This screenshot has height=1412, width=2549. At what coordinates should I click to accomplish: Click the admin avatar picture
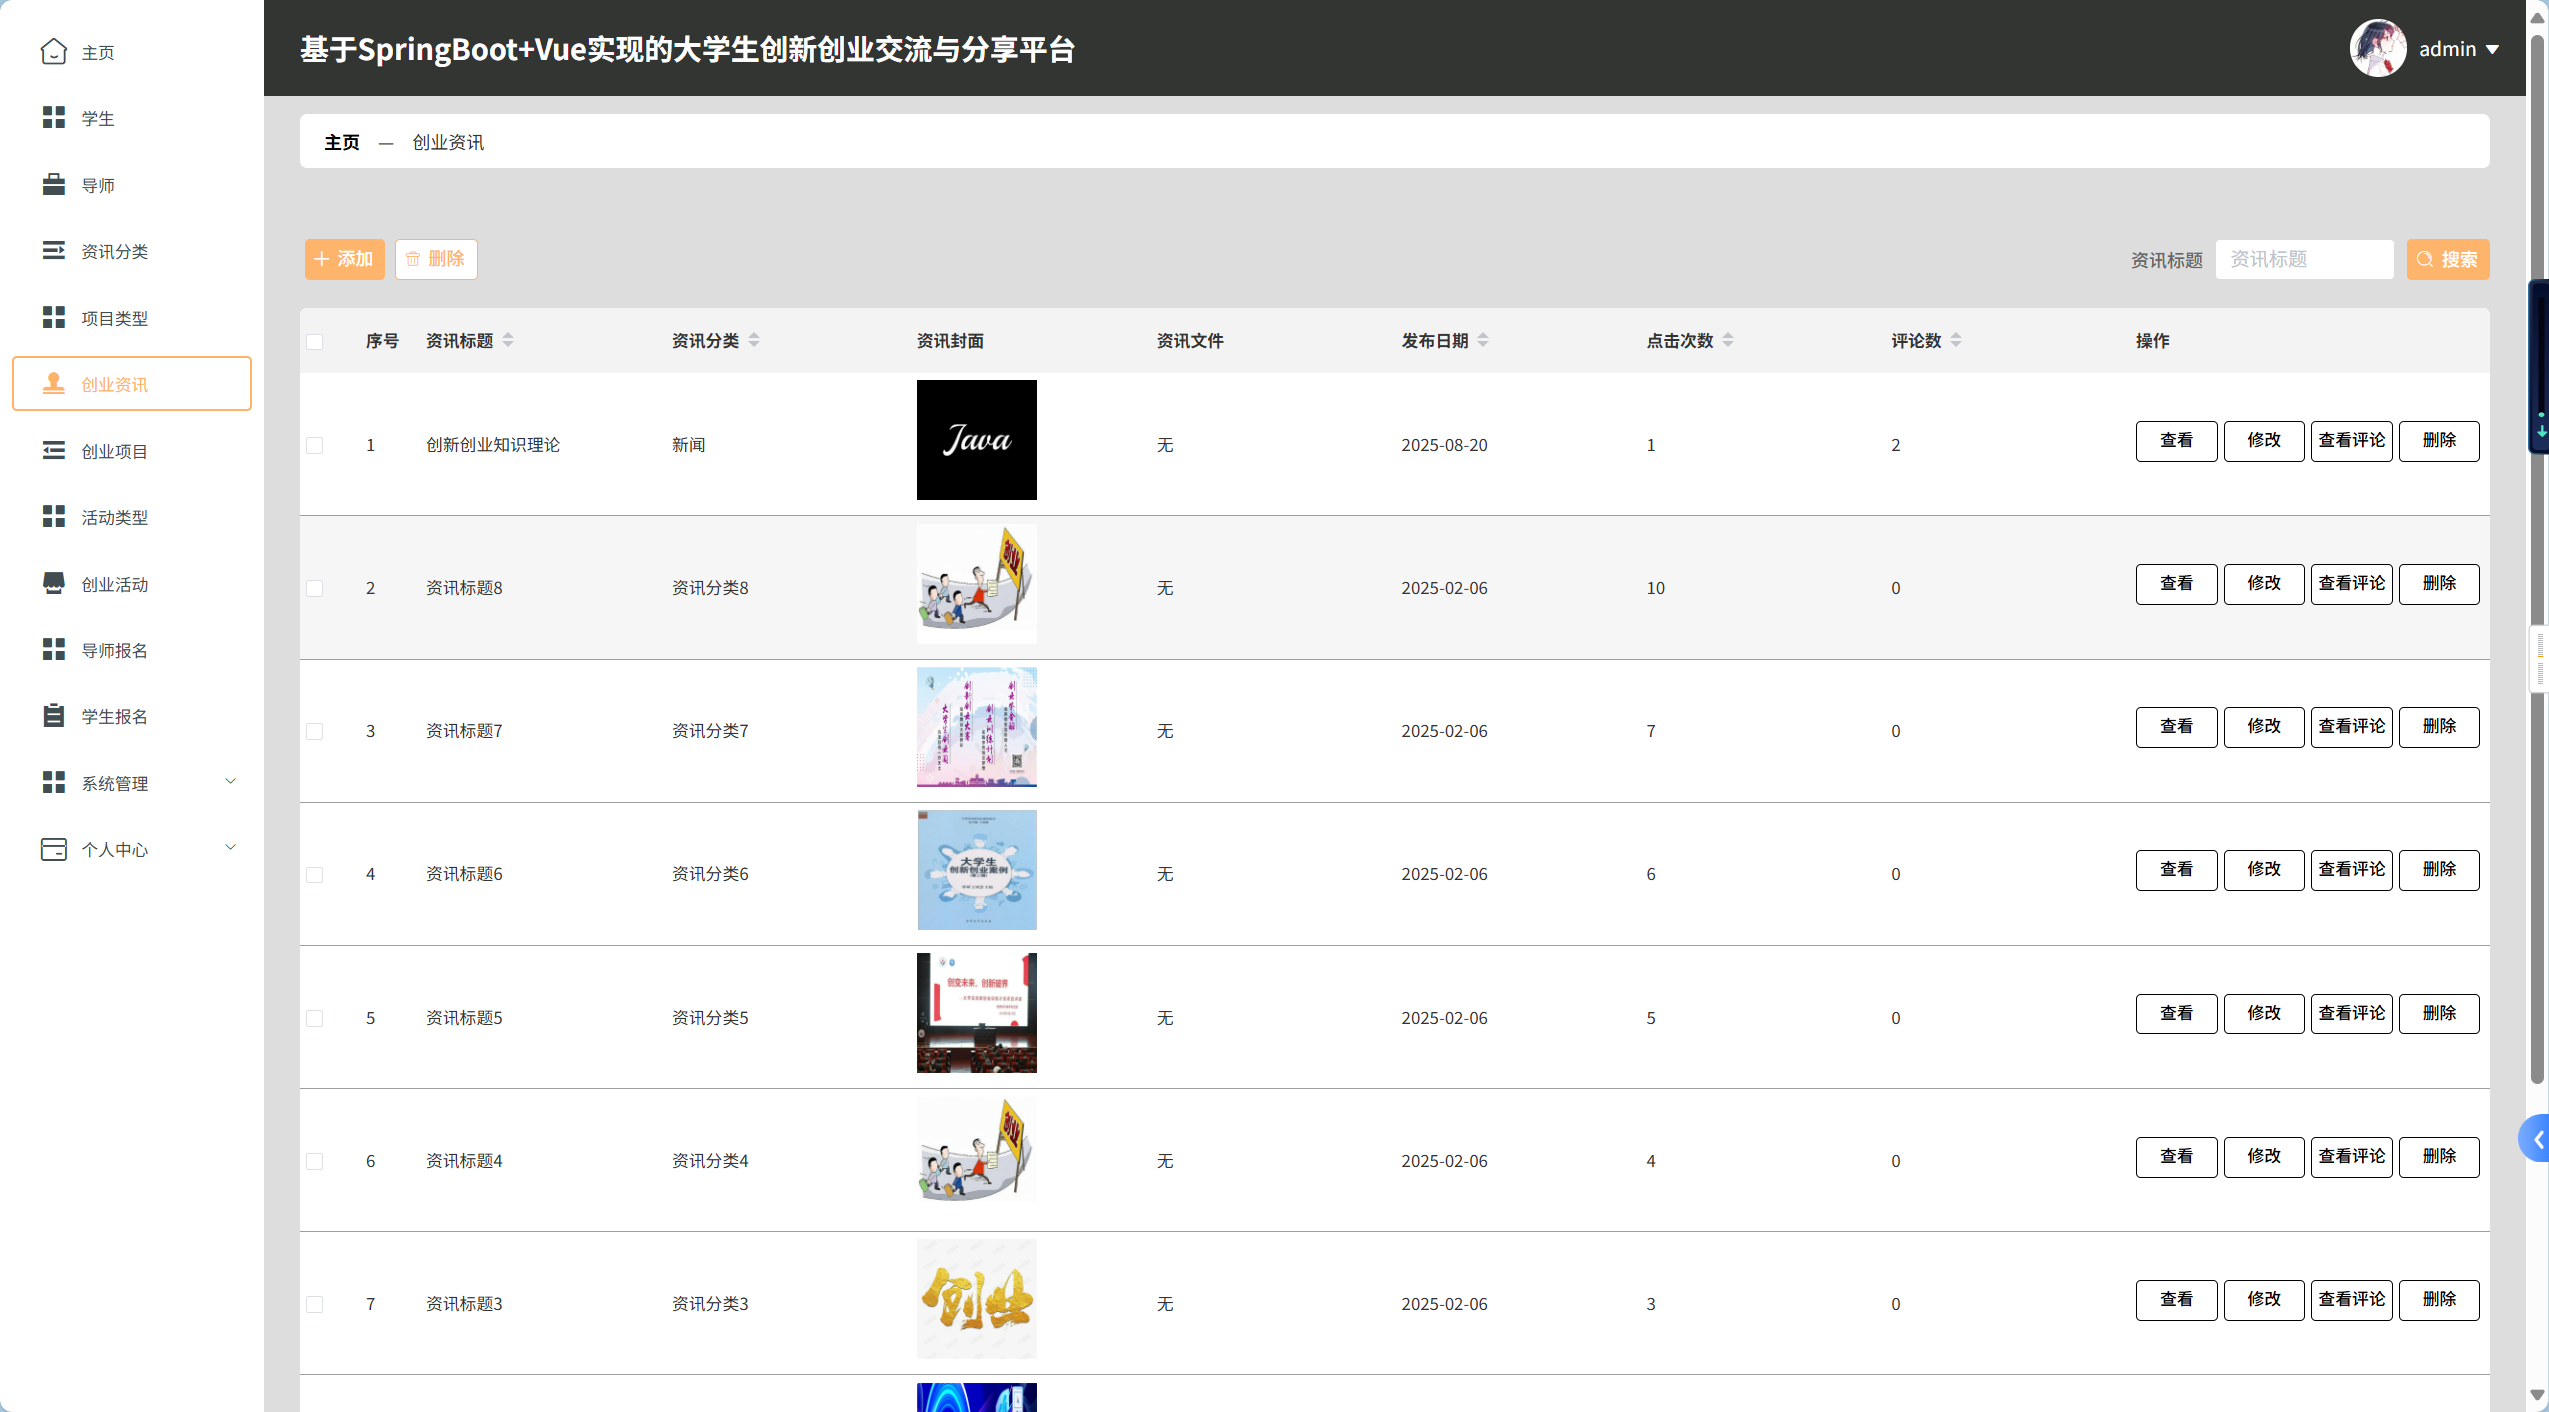click(x=2377, y=48)
